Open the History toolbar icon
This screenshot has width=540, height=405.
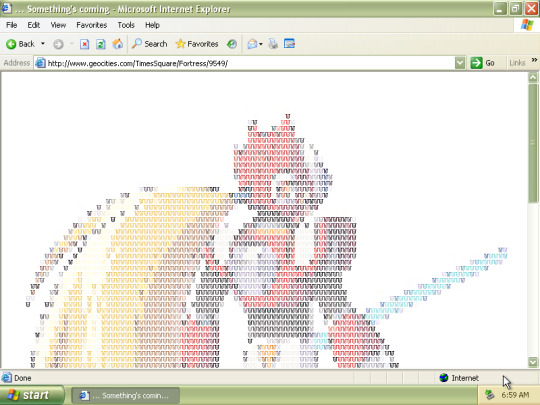pos(232,44)
